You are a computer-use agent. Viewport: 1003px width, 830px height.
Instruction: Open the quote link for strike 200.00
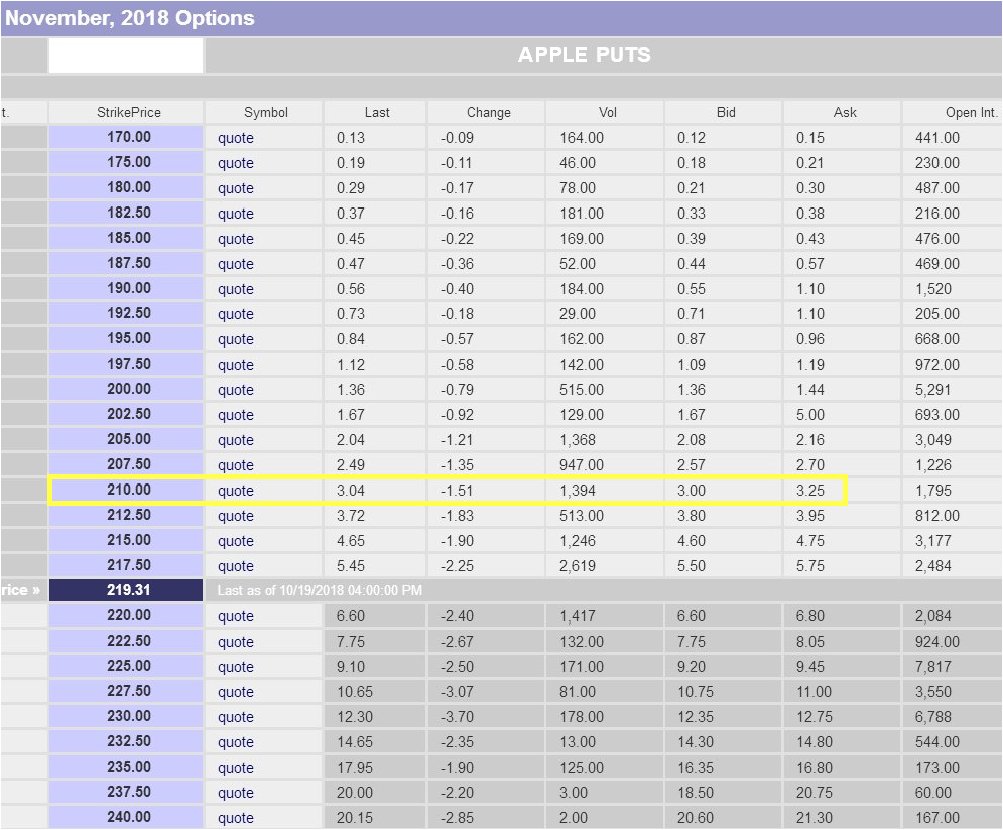point(235,389)
